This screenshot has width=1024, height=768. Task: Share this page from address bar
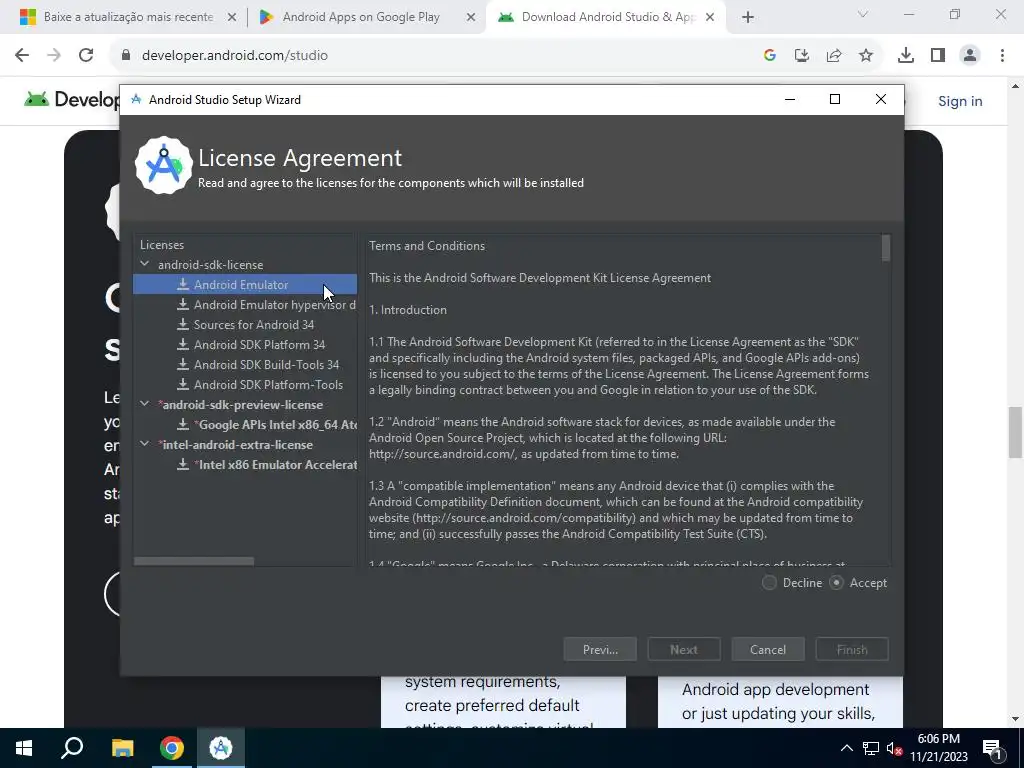(x=834, y=56)
